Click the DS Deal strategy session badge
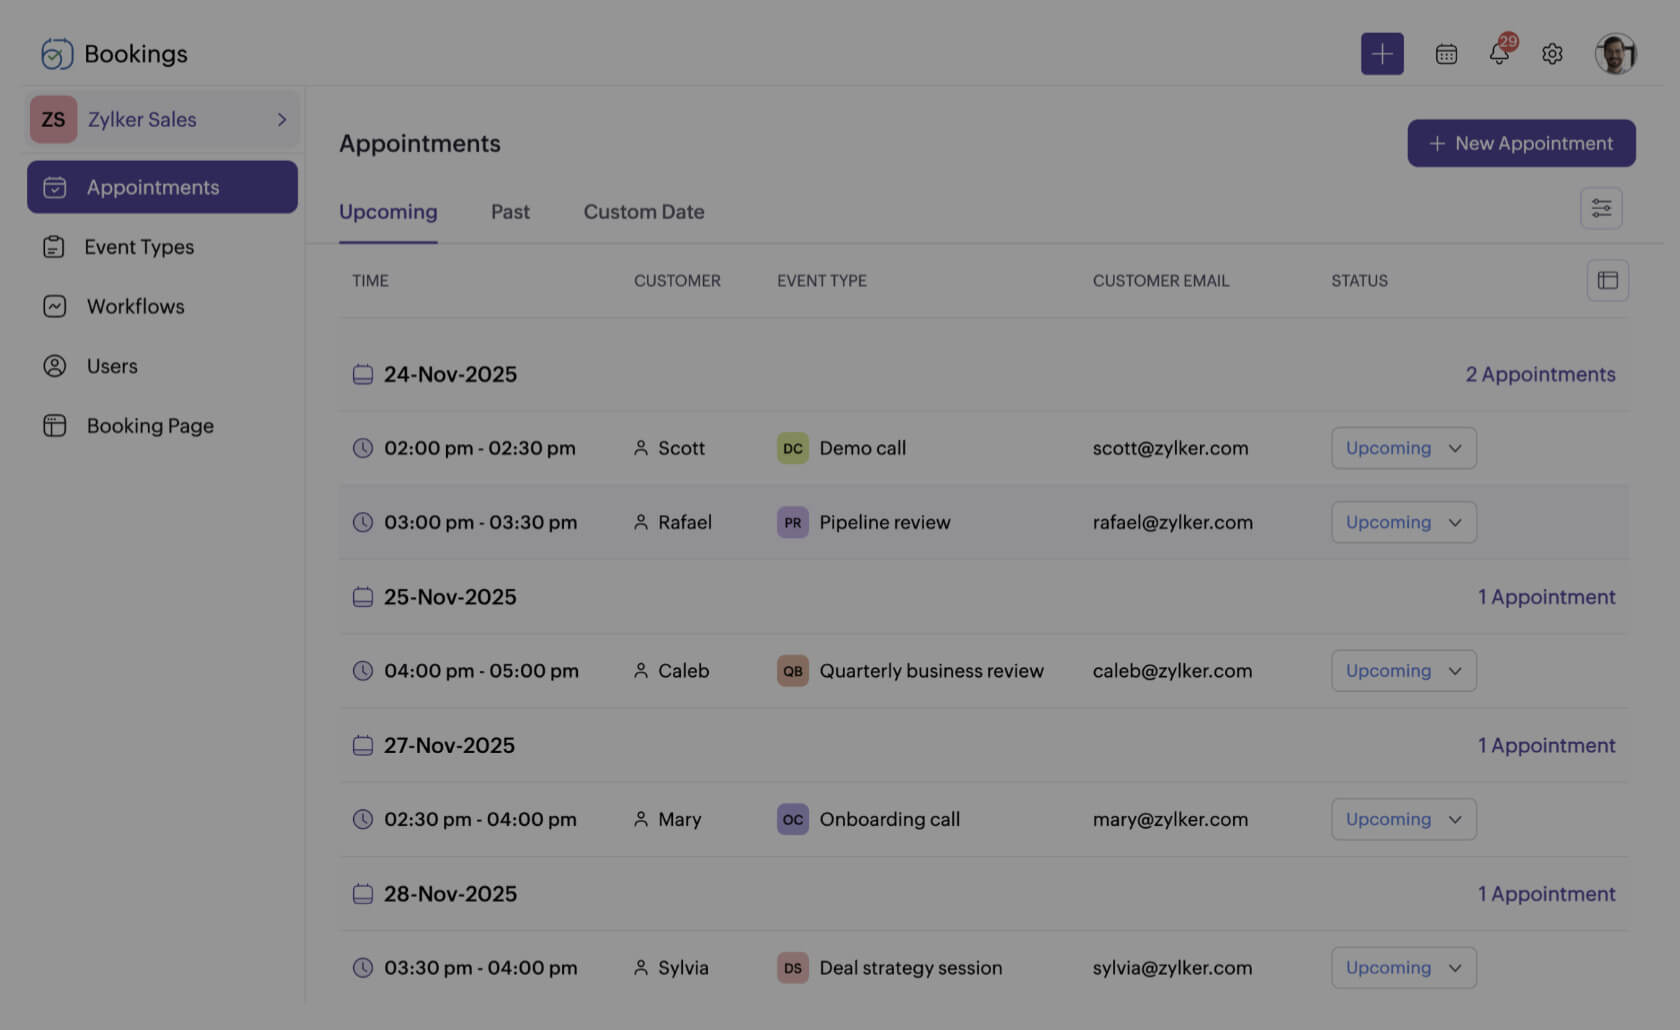The width and height of the screenshot is (1680, 1030). (x=793, y=968)
